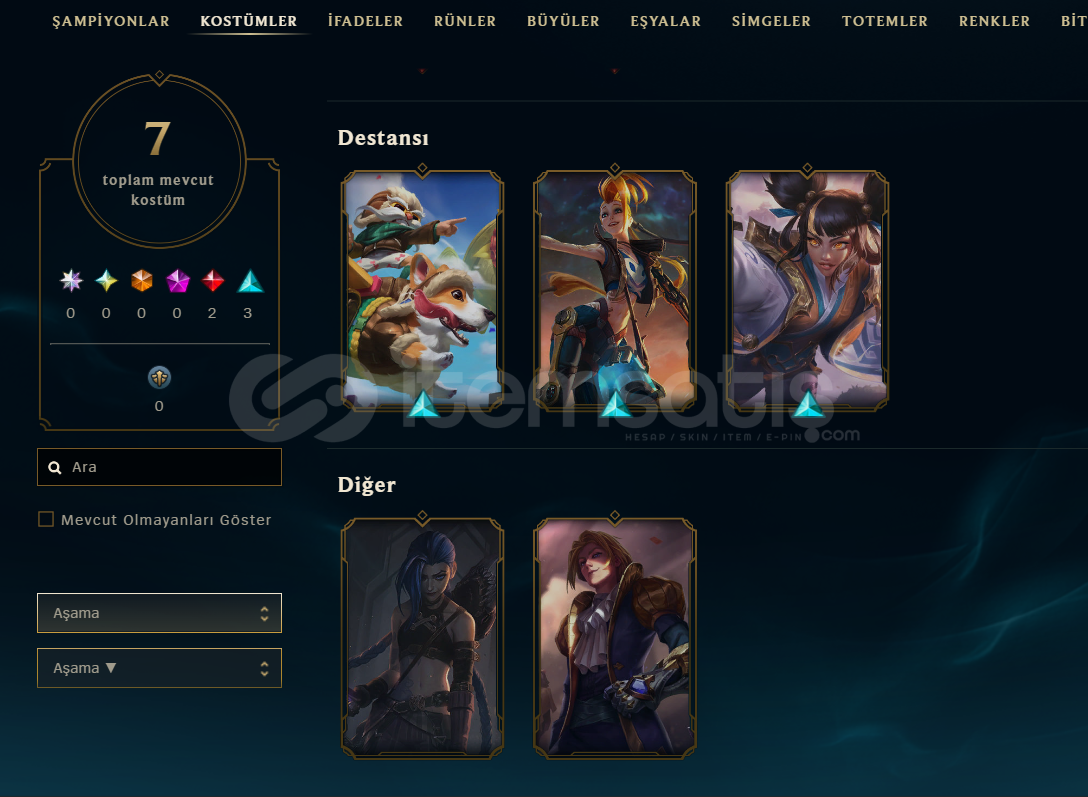Click the red Epic rarity gem icon
Image resolution: width=1088 pixels, height=797 pixels.
click(212, 281)
